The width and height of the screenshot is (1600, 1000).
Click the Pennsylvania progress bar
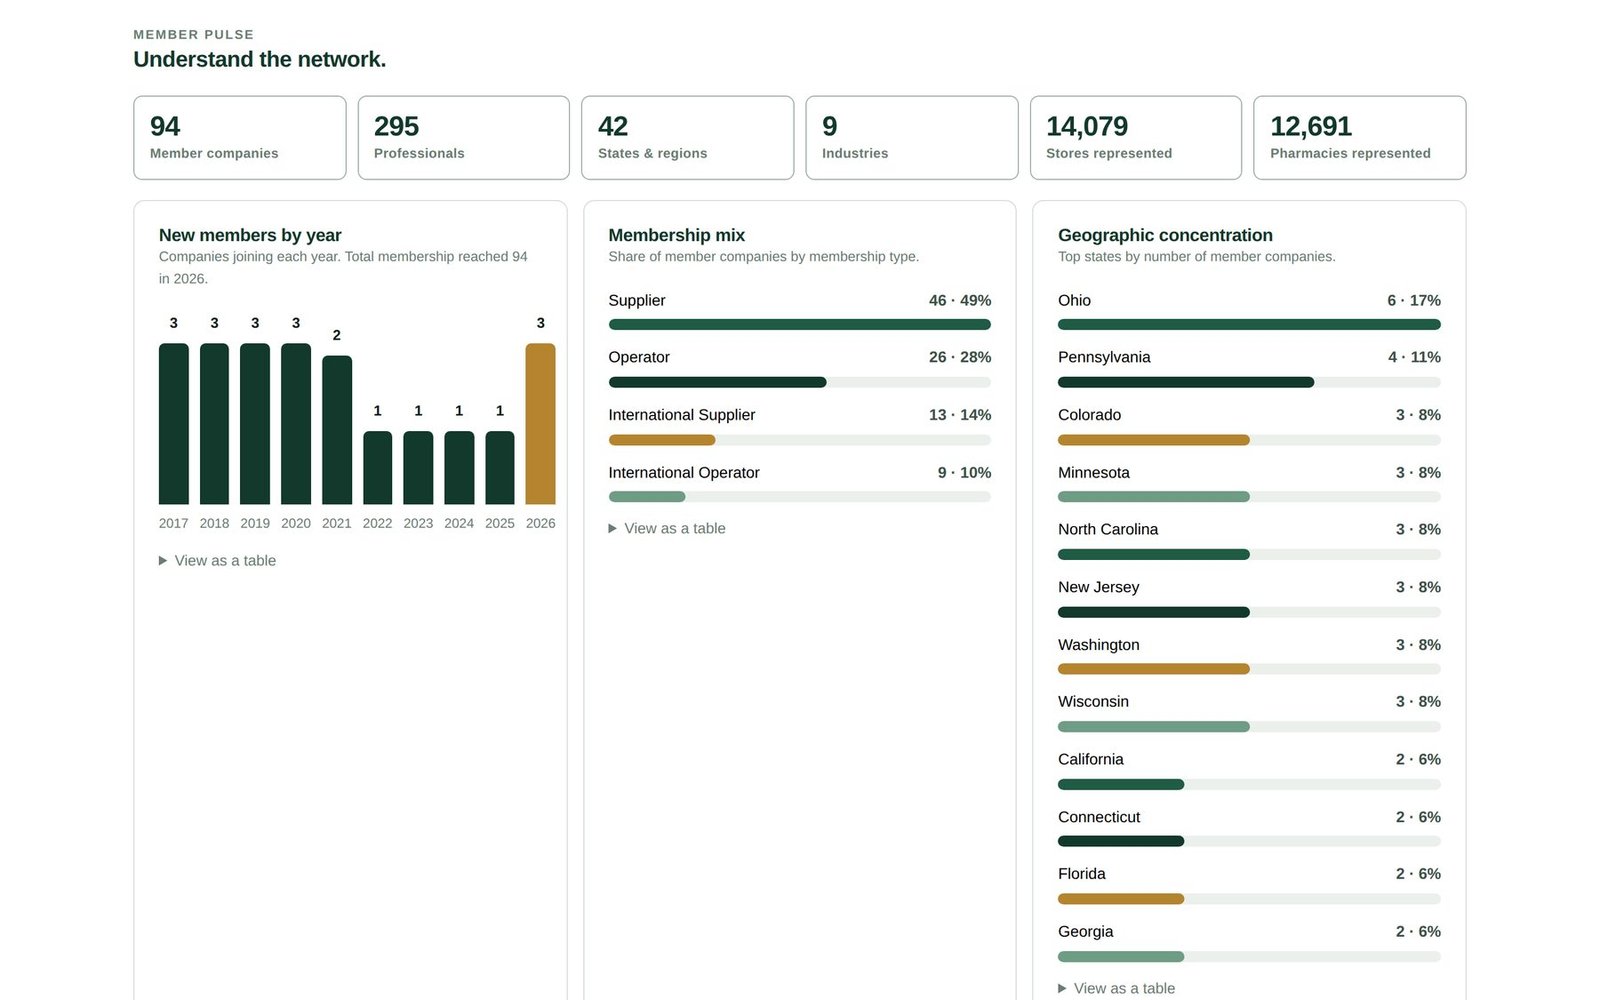tap(1249, 382)
